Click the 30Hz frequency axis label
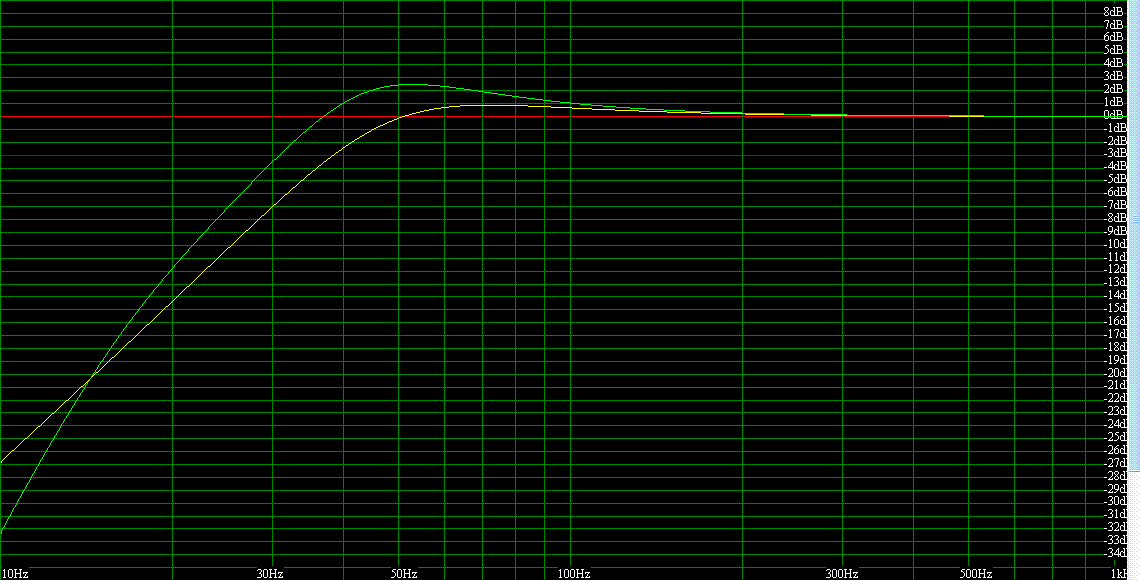 coord(270,573)
